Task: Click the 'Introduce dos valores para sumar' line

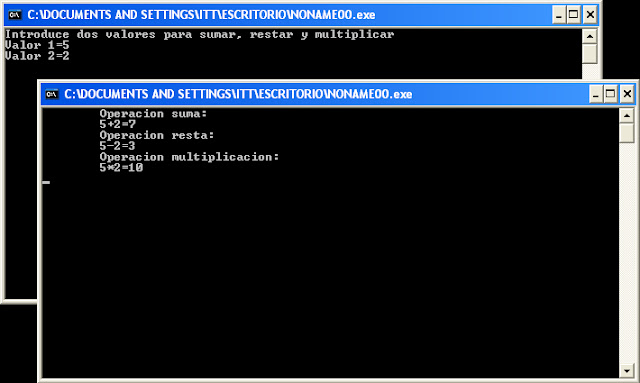Action: click(x=200, y=34)
